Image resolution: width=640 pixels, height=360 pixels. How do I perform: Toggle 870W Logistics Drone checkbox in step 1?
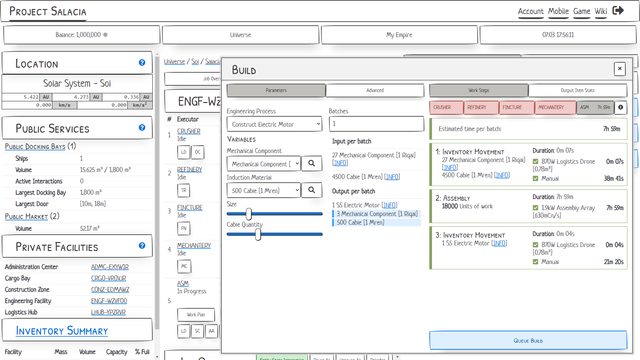coord(535,162)
